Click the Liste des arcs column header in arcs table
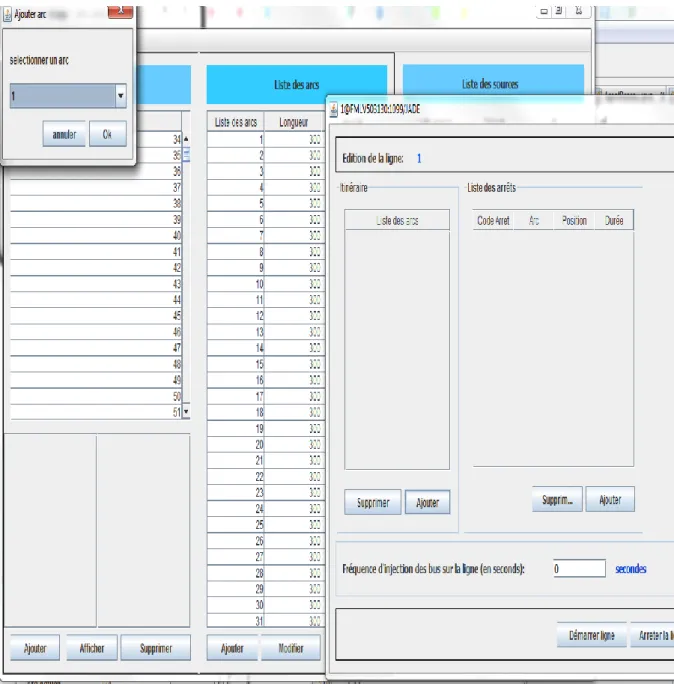 tap(236, 123)
